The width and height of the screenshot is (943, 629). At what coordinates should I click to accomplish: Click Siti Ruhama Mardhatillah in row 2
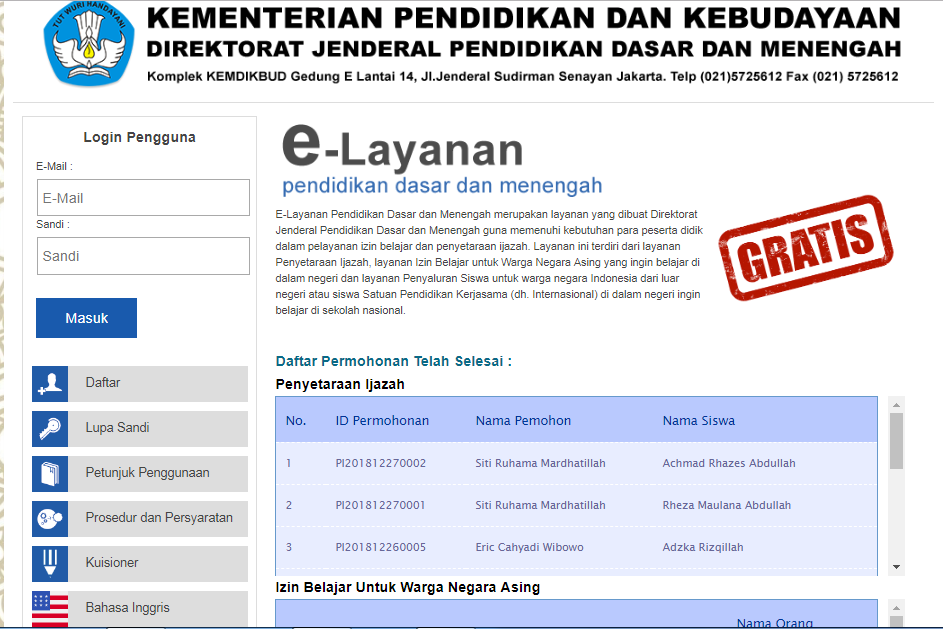tap(541, 505)
